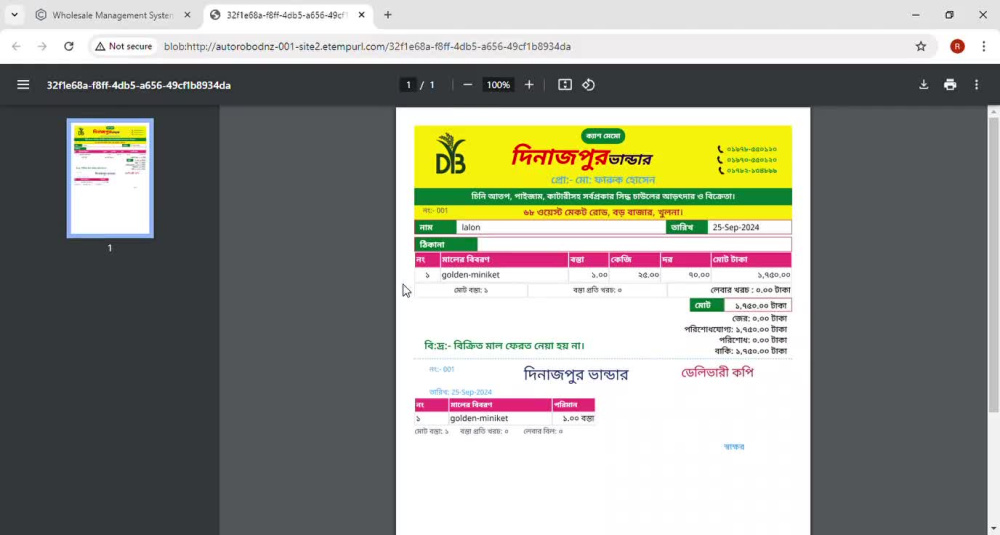Expand the tab search dropdown
This screenshot has height=535, width=1000.
pos(14,15)
